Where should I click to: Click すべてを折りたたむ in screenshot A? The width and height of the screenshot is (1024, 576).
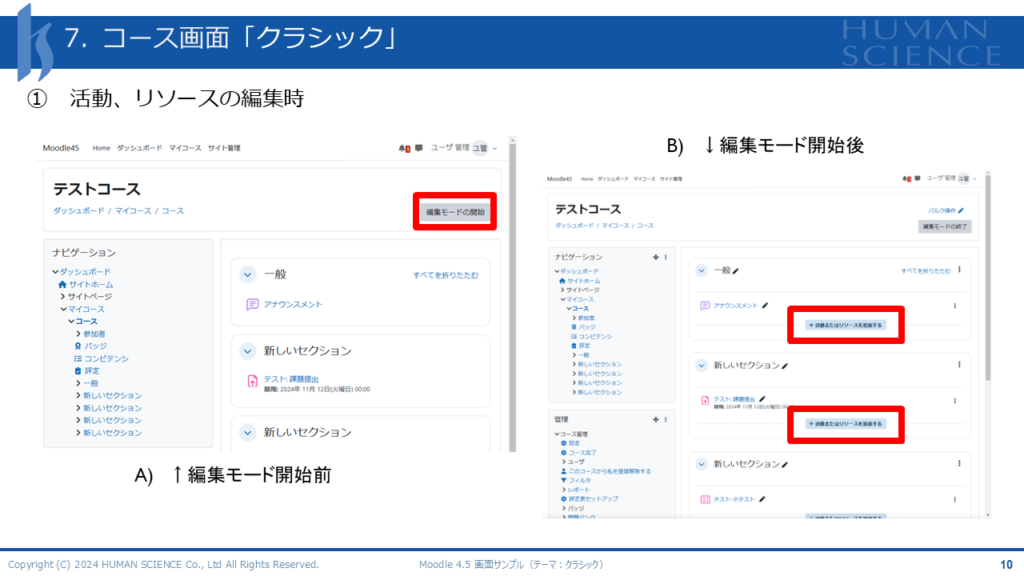pos(445,275)
